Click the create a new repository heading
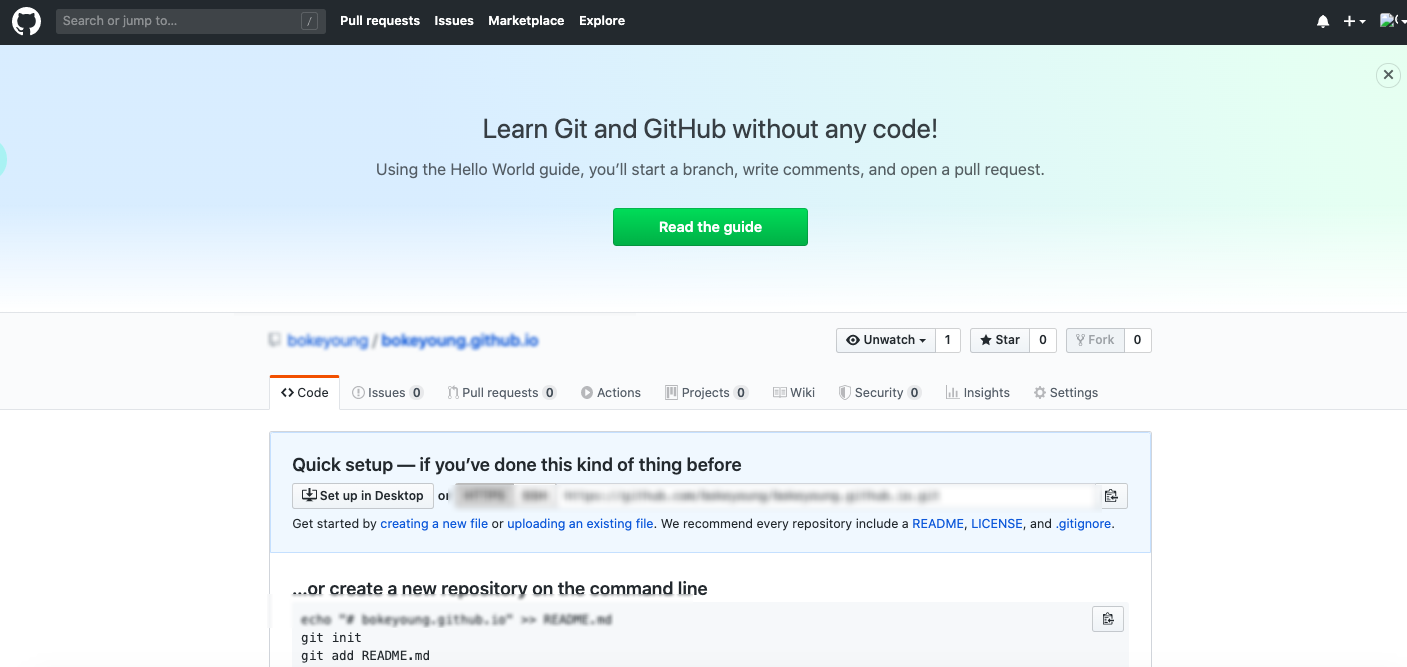Image resolution: width=1407 pixels, height=667 pixels. tap(500, 589)
